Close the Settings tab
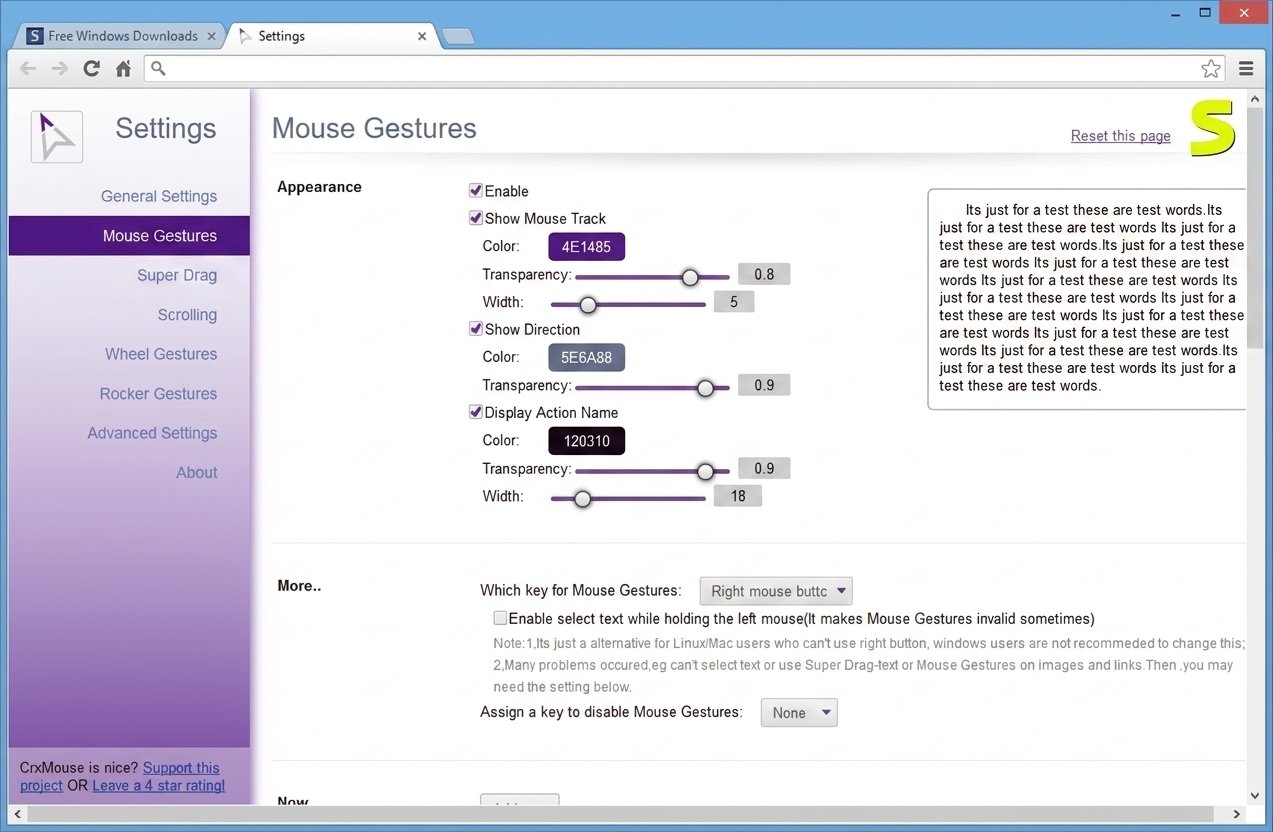 click(x=422, y=36)
